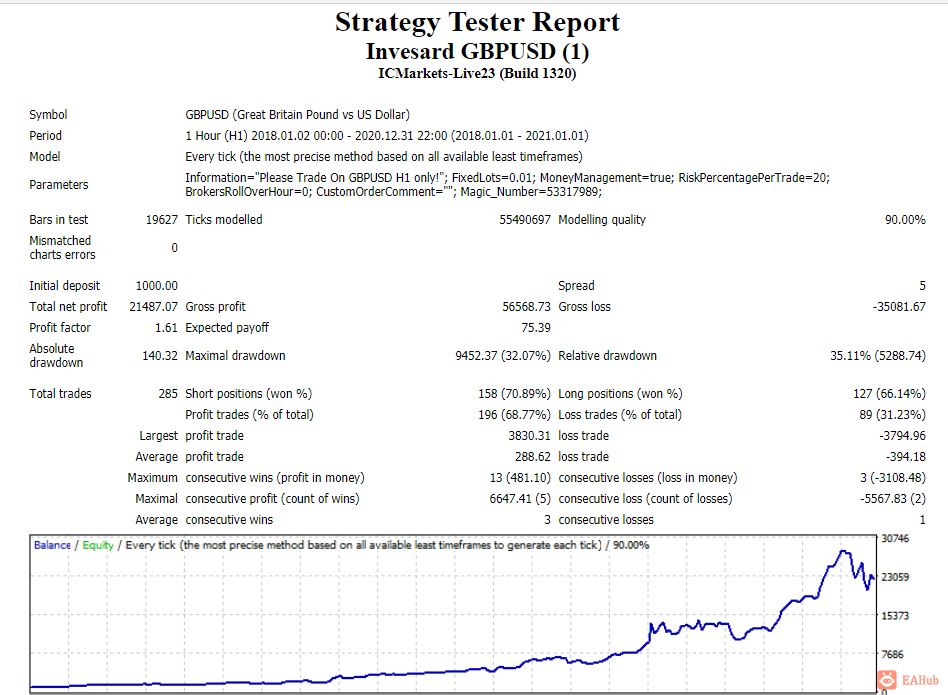This screenshot has height=695, width=948.
Task: Click the Maximal drawdown label
Action: 235,355
